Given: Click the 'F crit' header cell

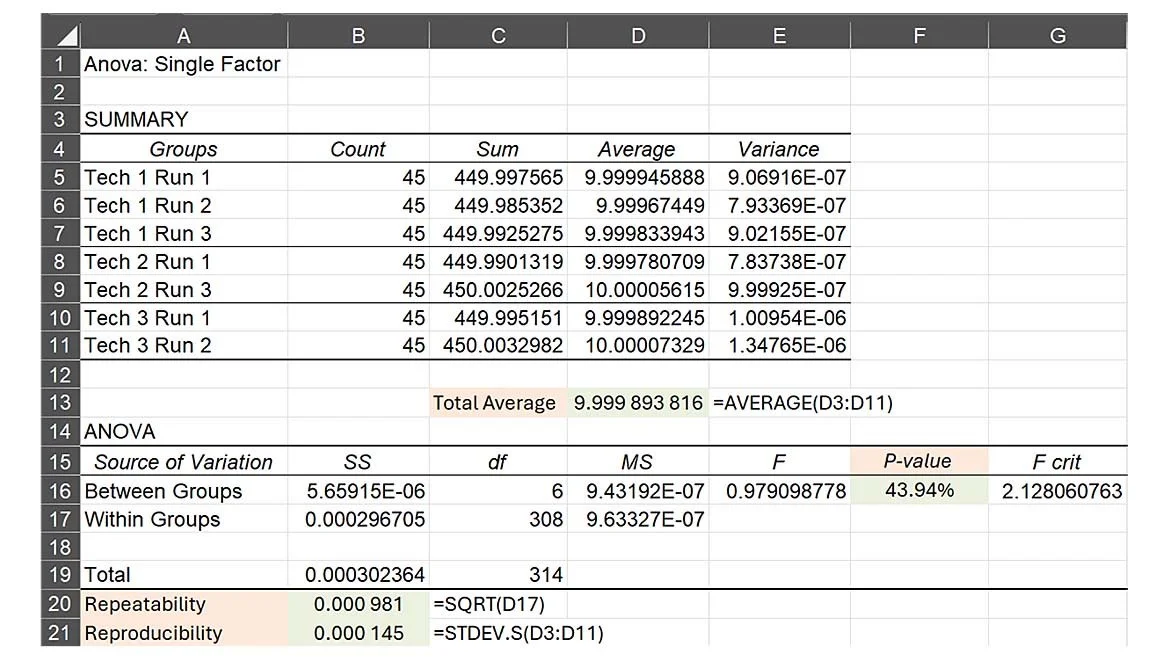Looking at the screenshot, I should coord(1057,462).
